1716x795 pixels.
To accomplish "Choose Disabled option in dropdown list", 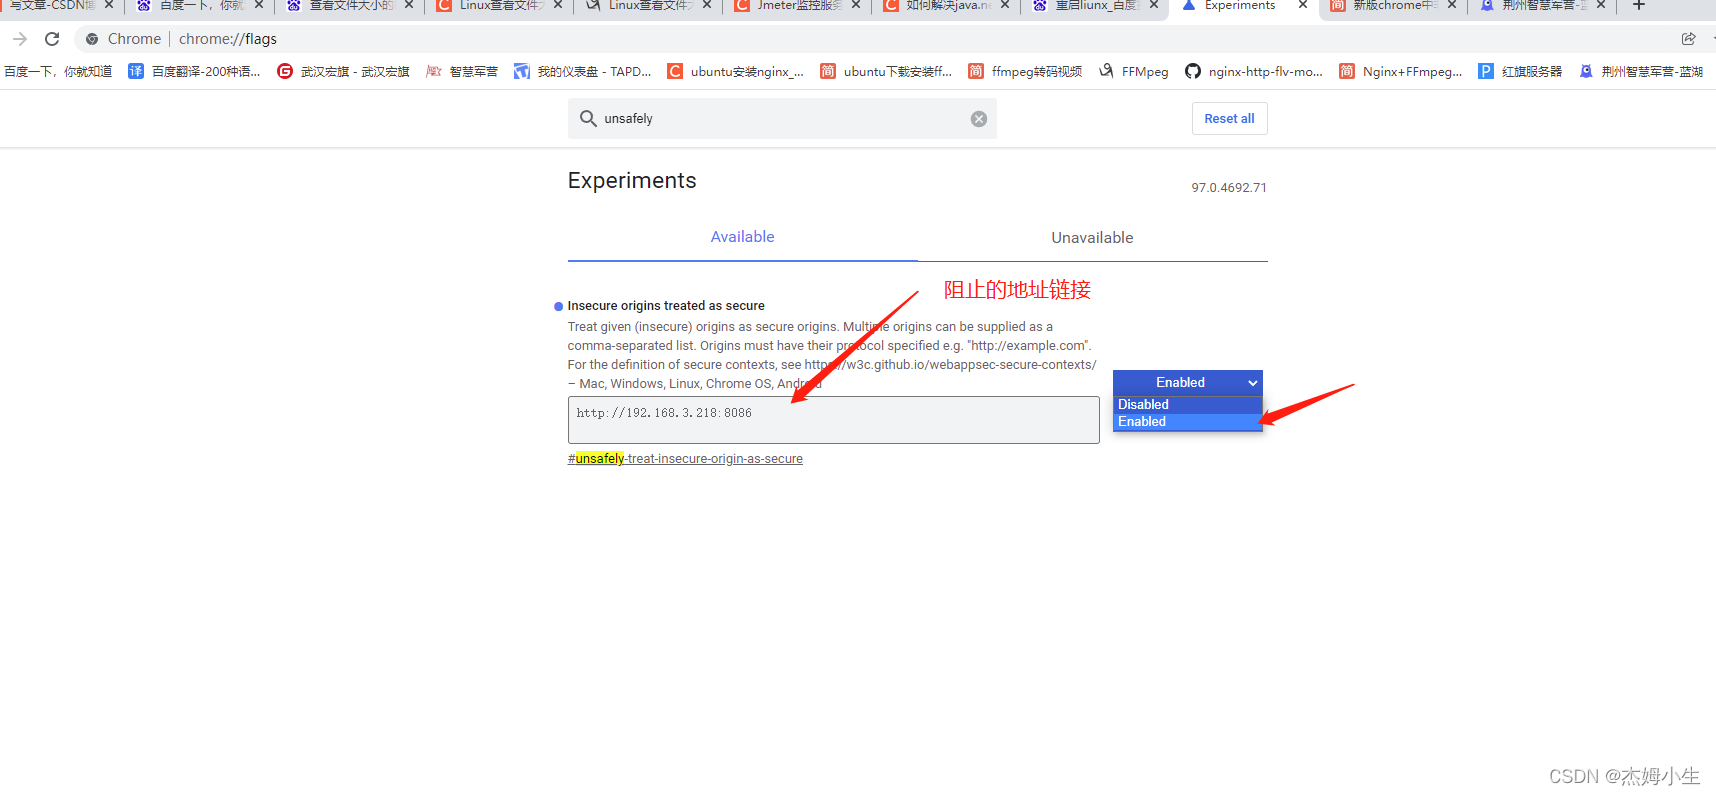I will pyautogui.click(x=1187, y=404).
